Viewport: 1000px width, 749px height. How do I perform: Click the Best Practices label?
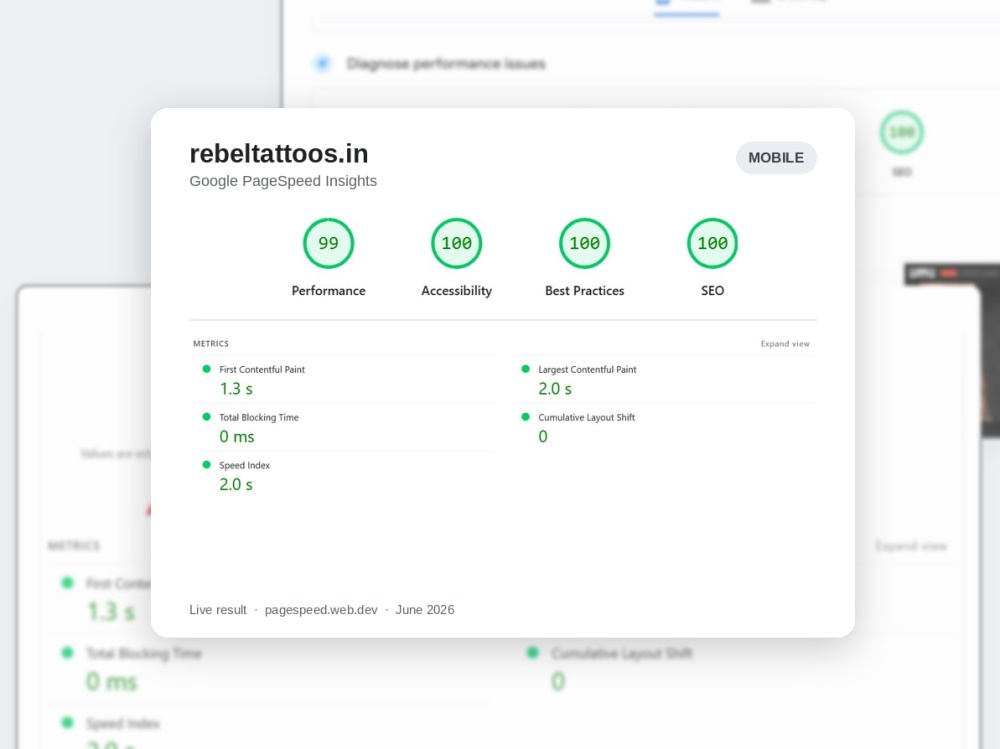[x=585, y=290]
